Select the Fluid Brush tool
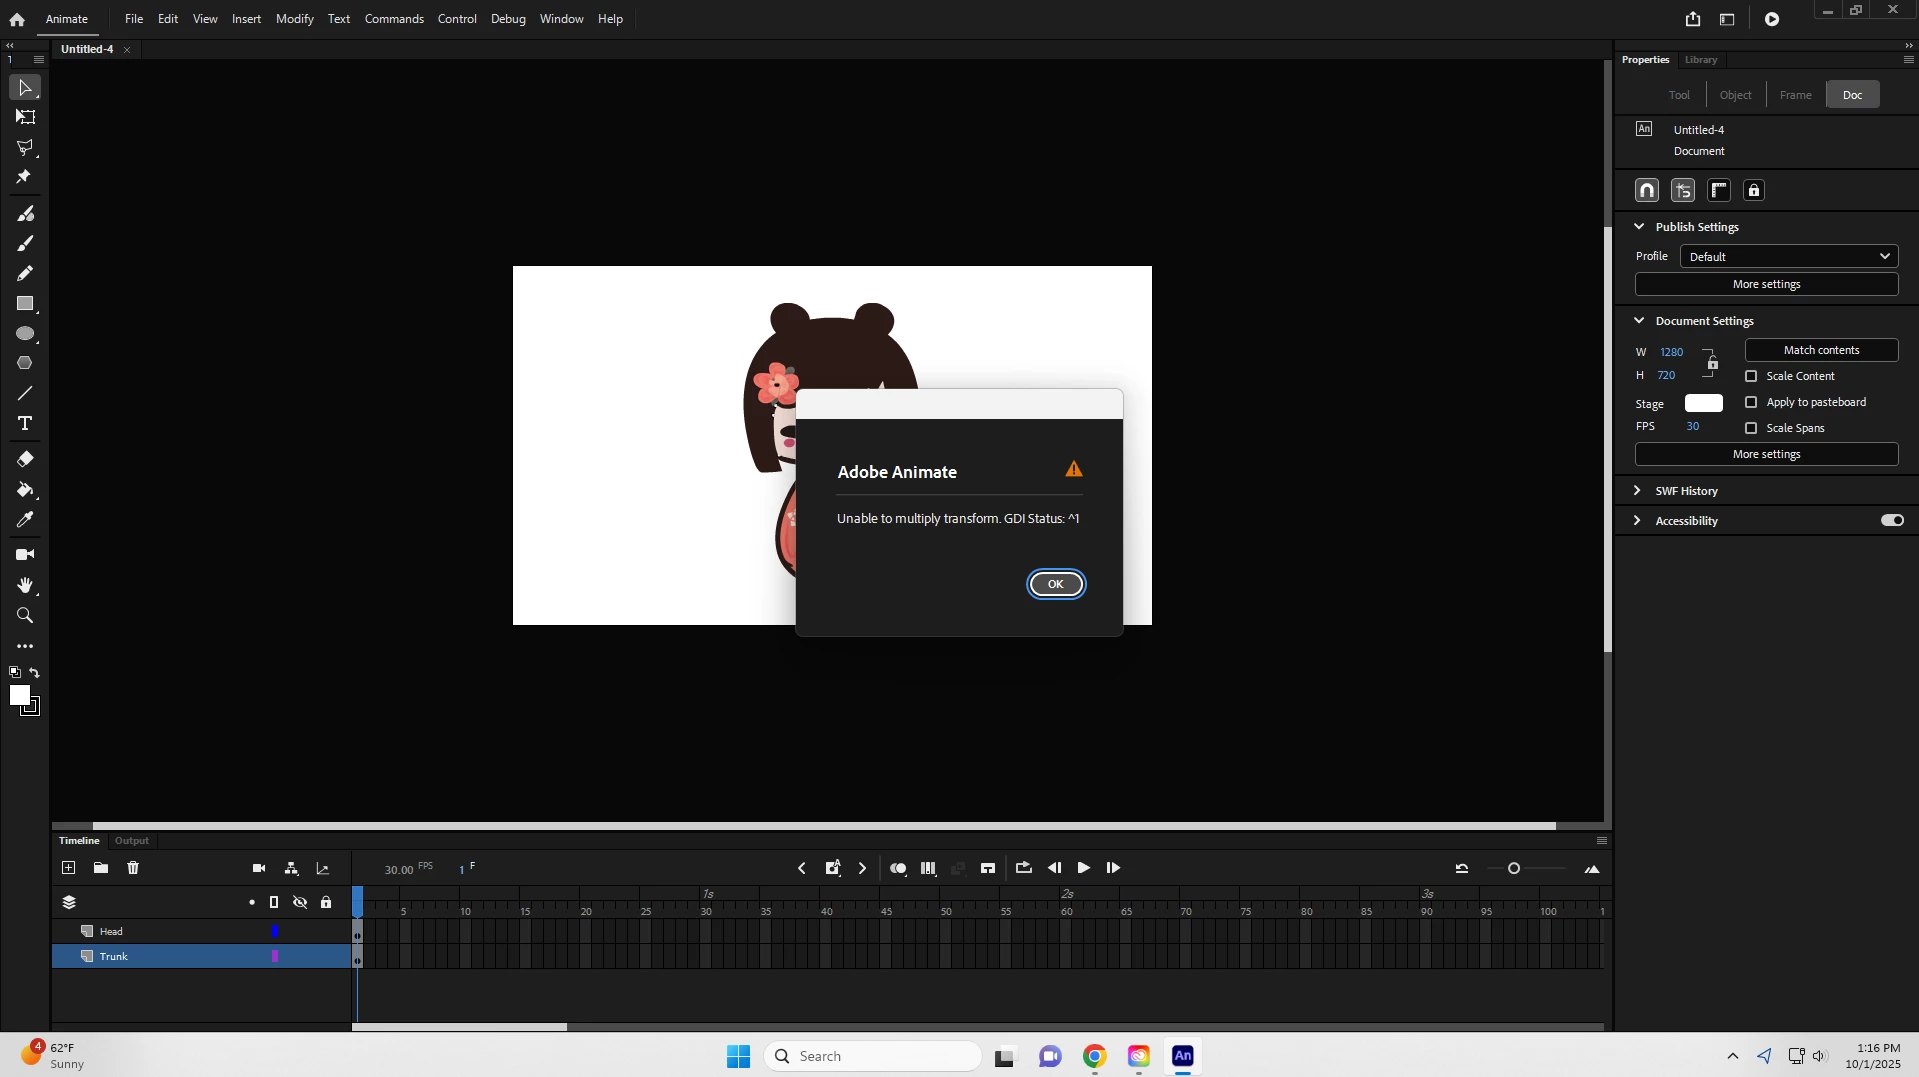Image resolution: width=1919 pixels, height=1077 pixels. 25,214
